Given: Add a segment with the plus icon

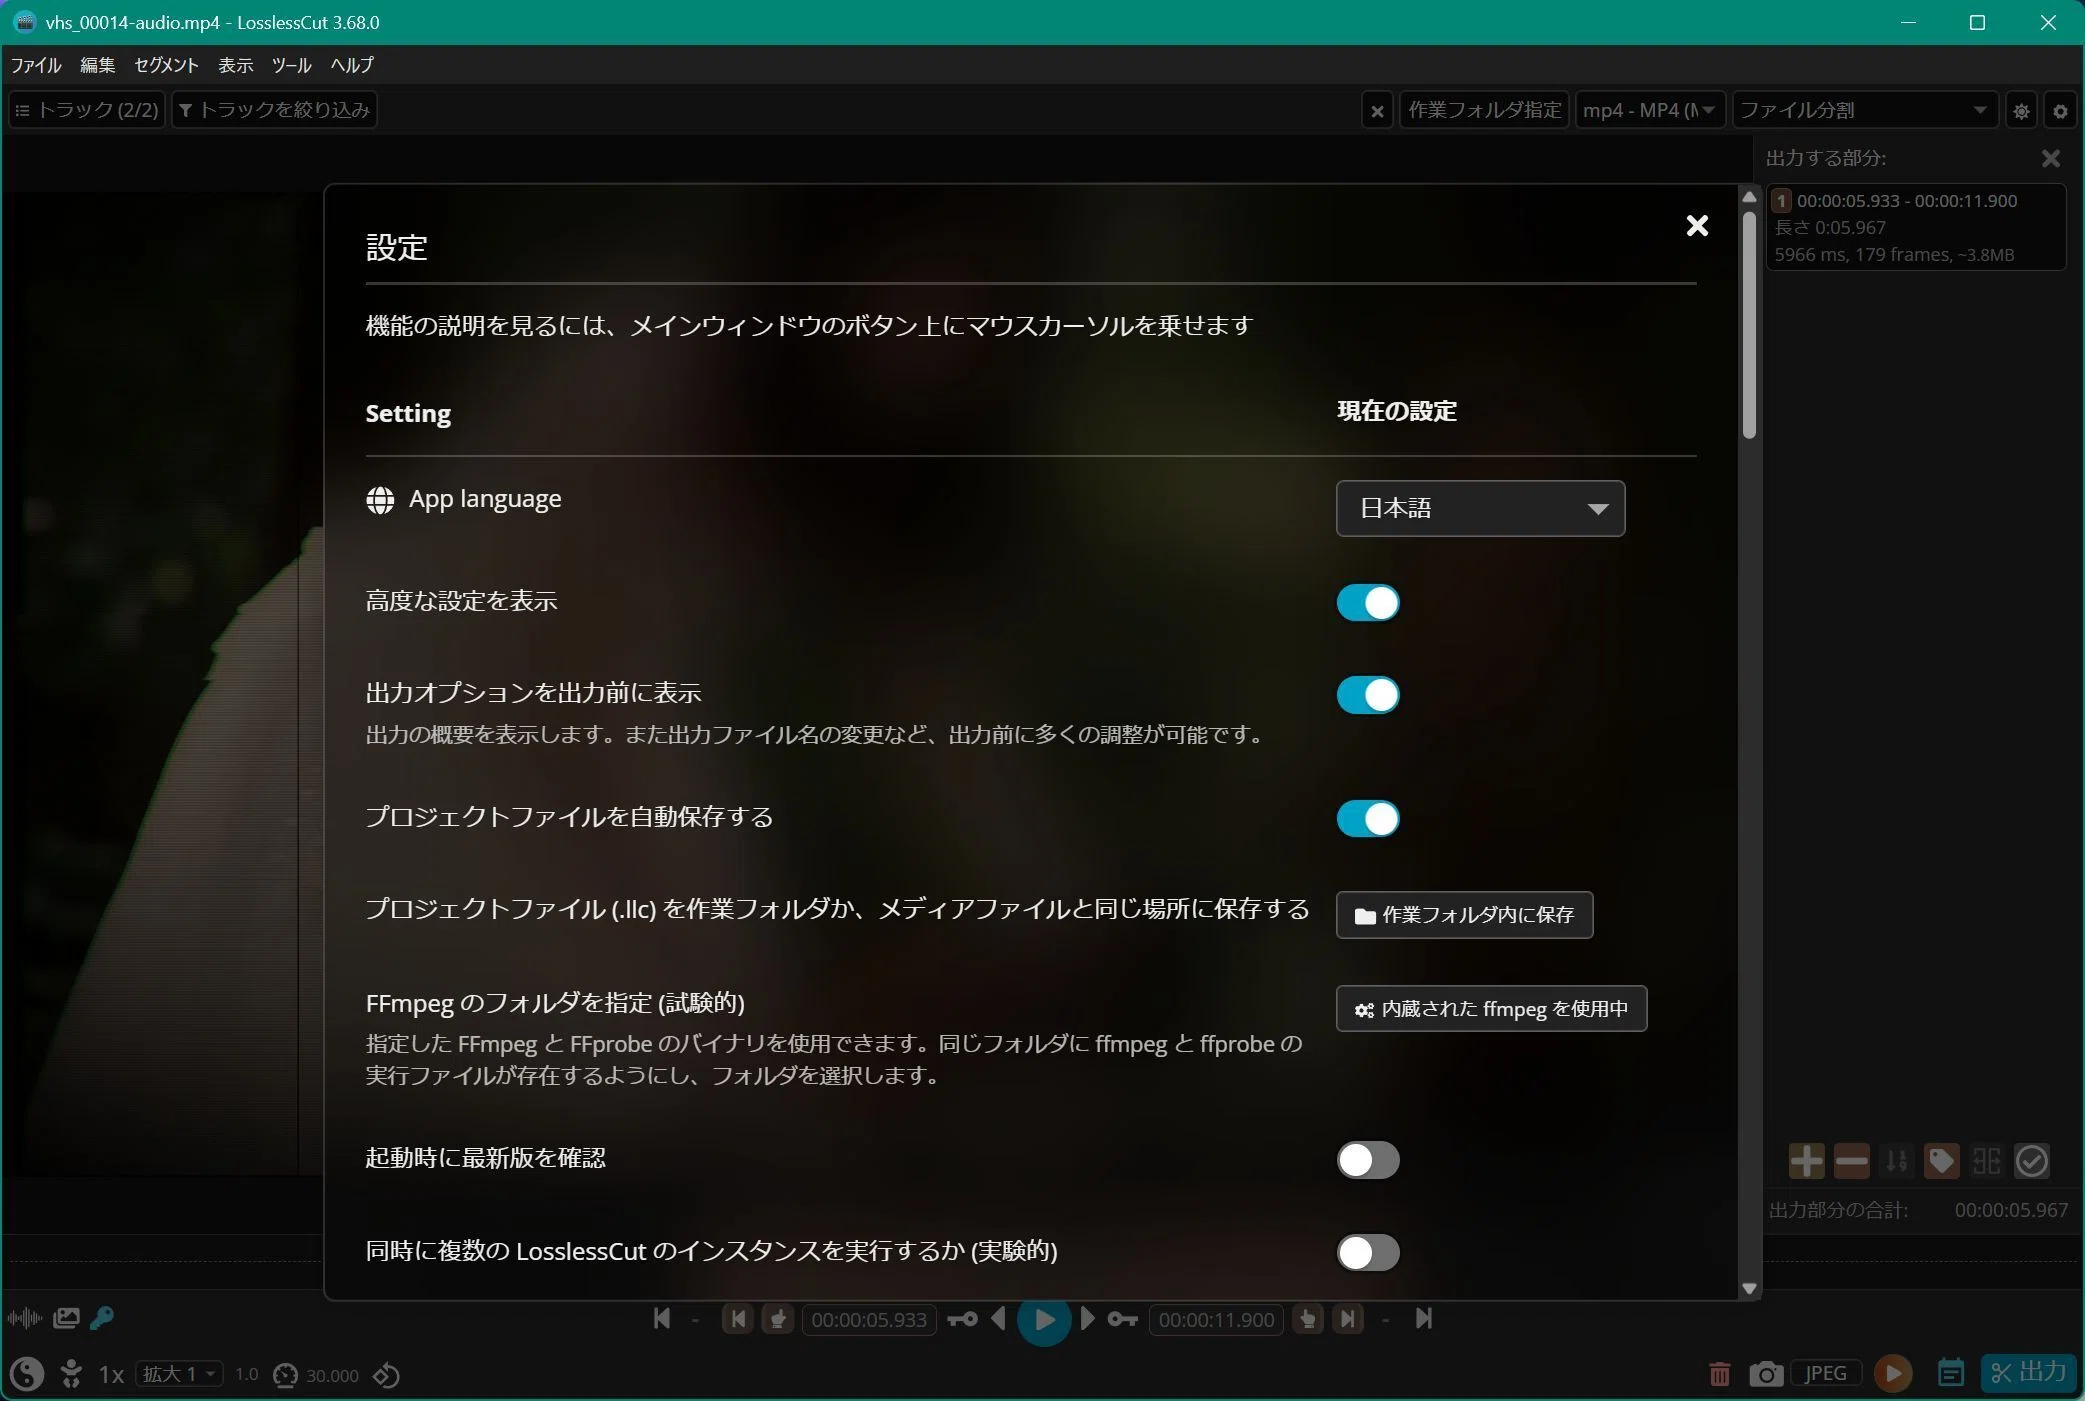Looking at the screenshot, I should [1806, 1161].
